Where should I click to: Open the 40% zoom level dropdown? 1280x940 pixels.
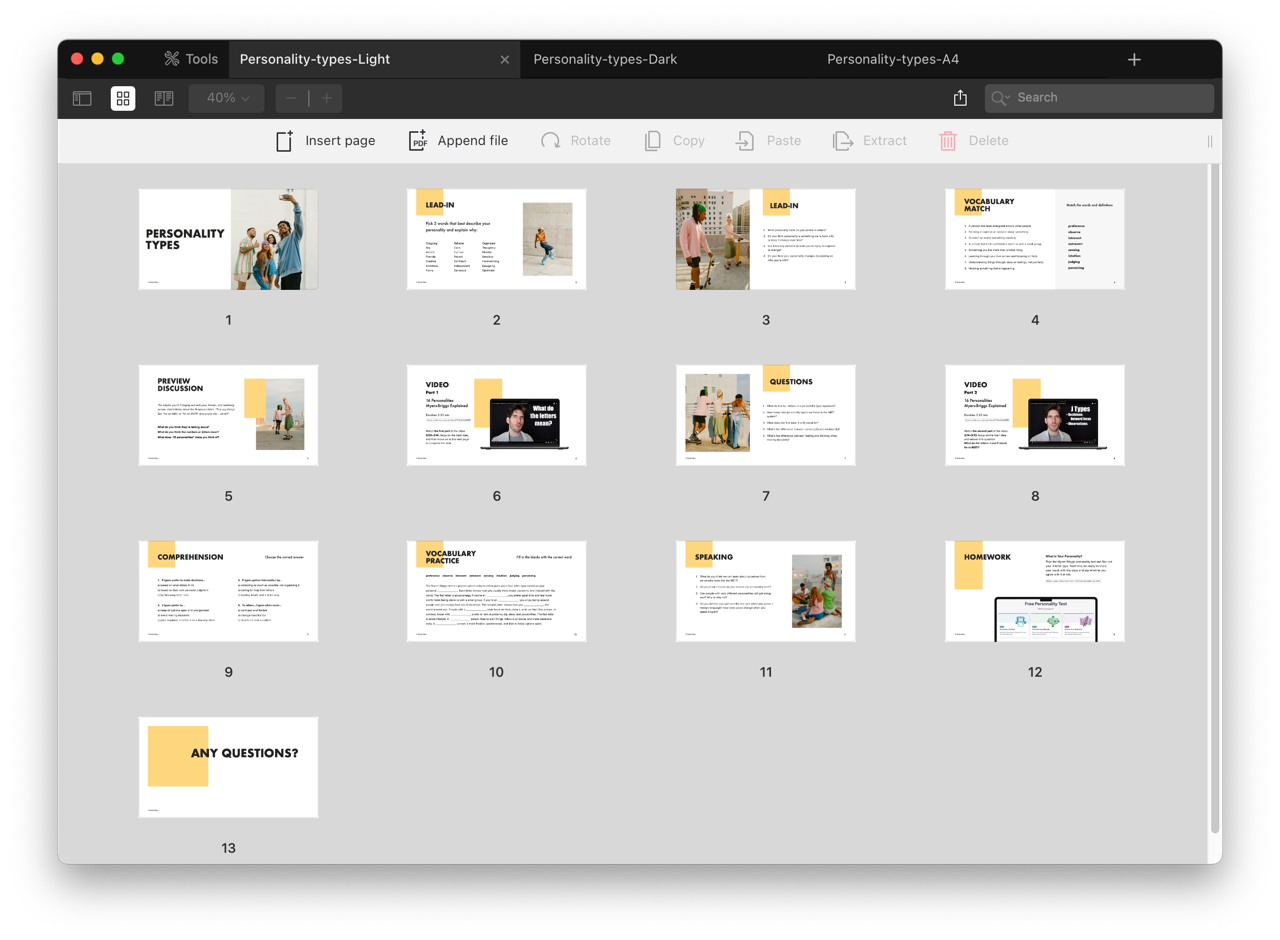[x=227, y=98]
